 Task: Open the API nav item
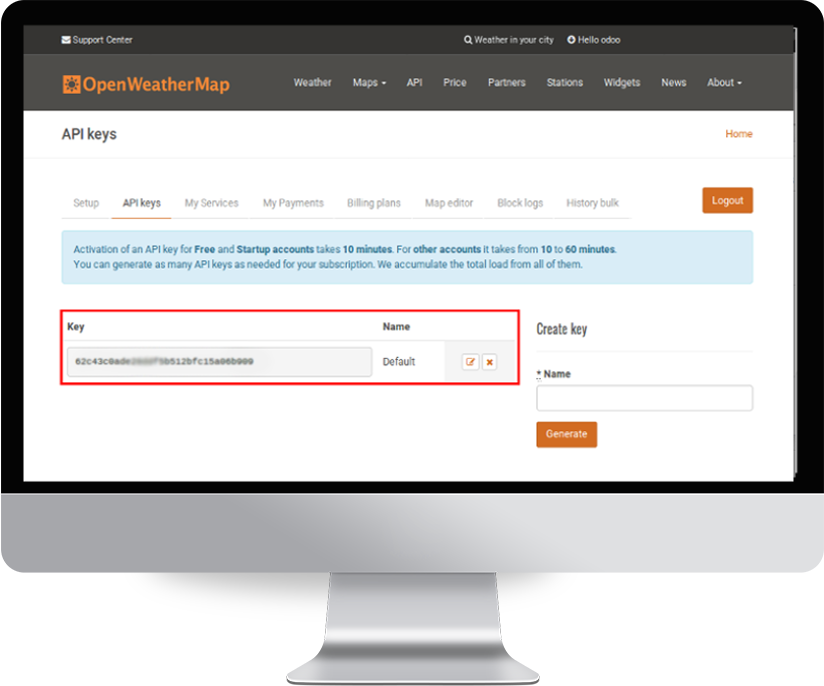(414, 83)
